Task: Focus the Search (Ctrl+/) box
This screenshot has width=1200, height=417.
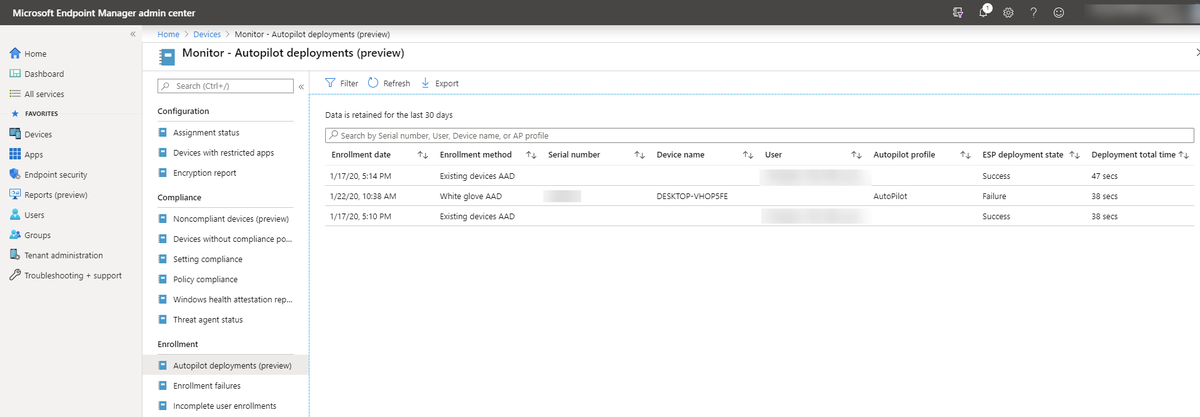Action: 225,87
